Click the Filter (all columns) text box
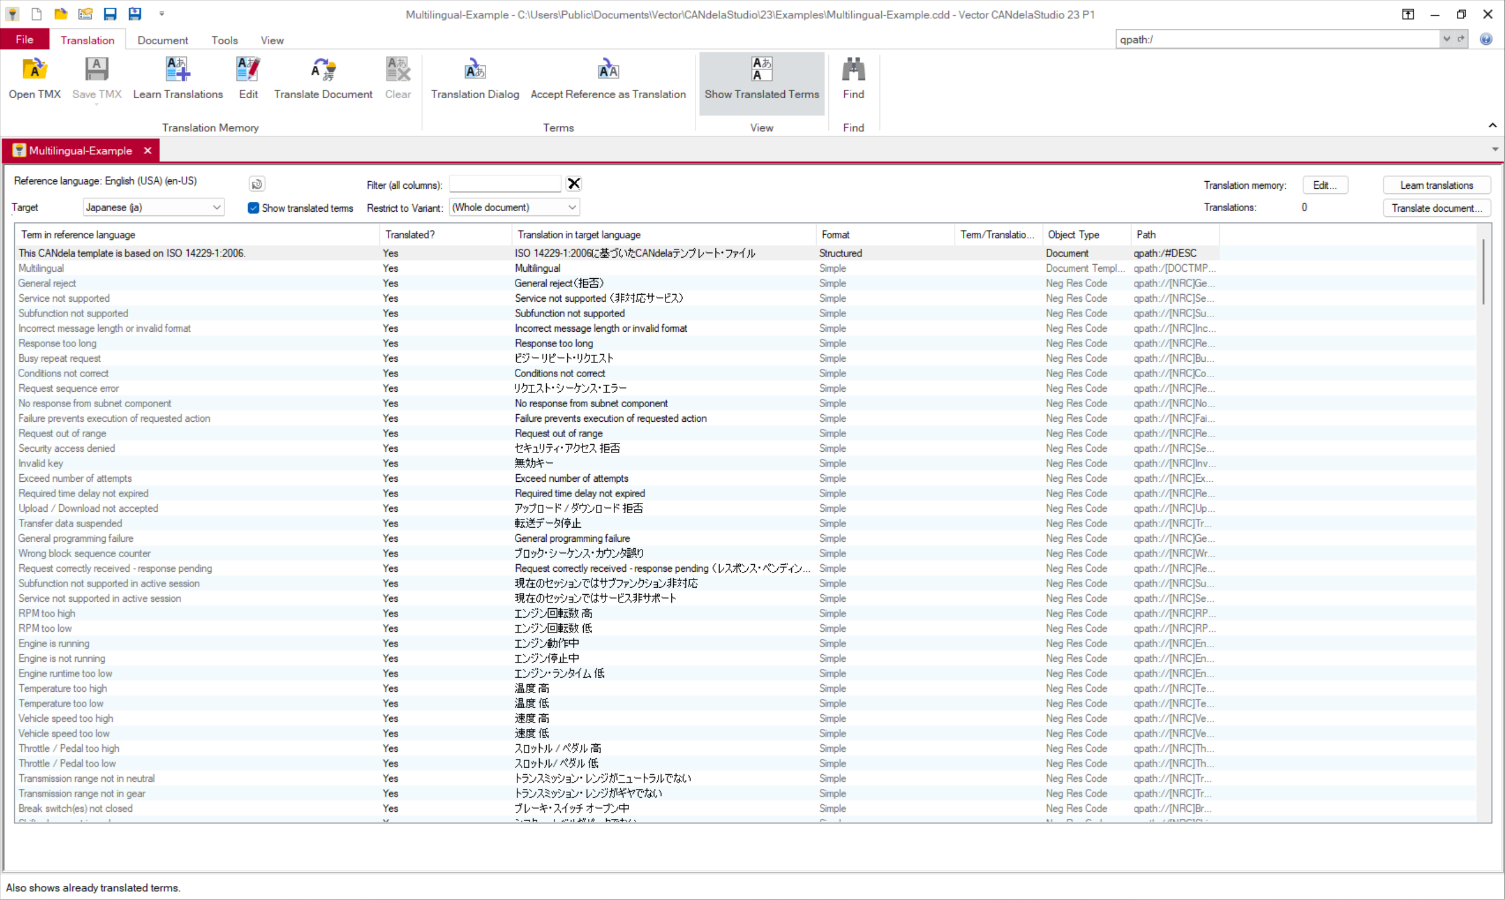This screenshot has width=1505, height=900. 505,184
